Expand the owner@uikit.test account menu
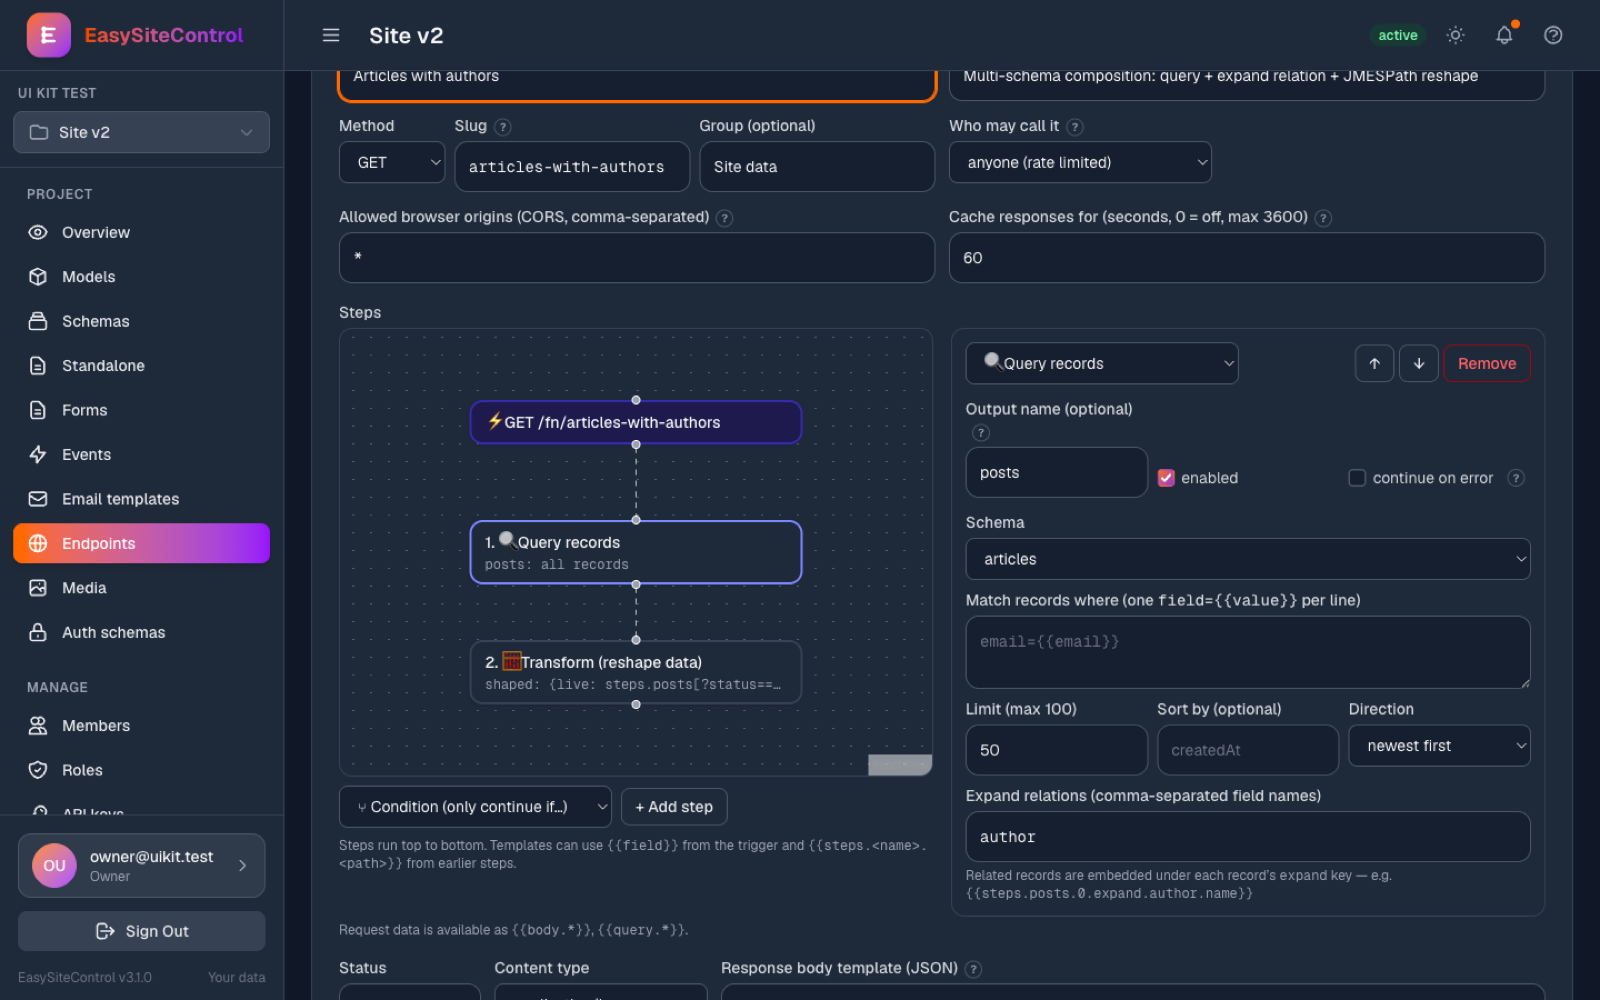This screenshot has height=1000, width=1600. [x=141, y=866]
